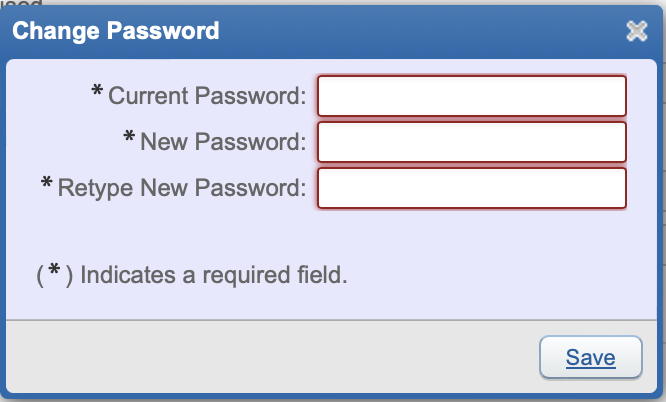This screenshot has height=402, width=666.
Task: Click the asterisk beside Current Password
Action: [97, 94]
